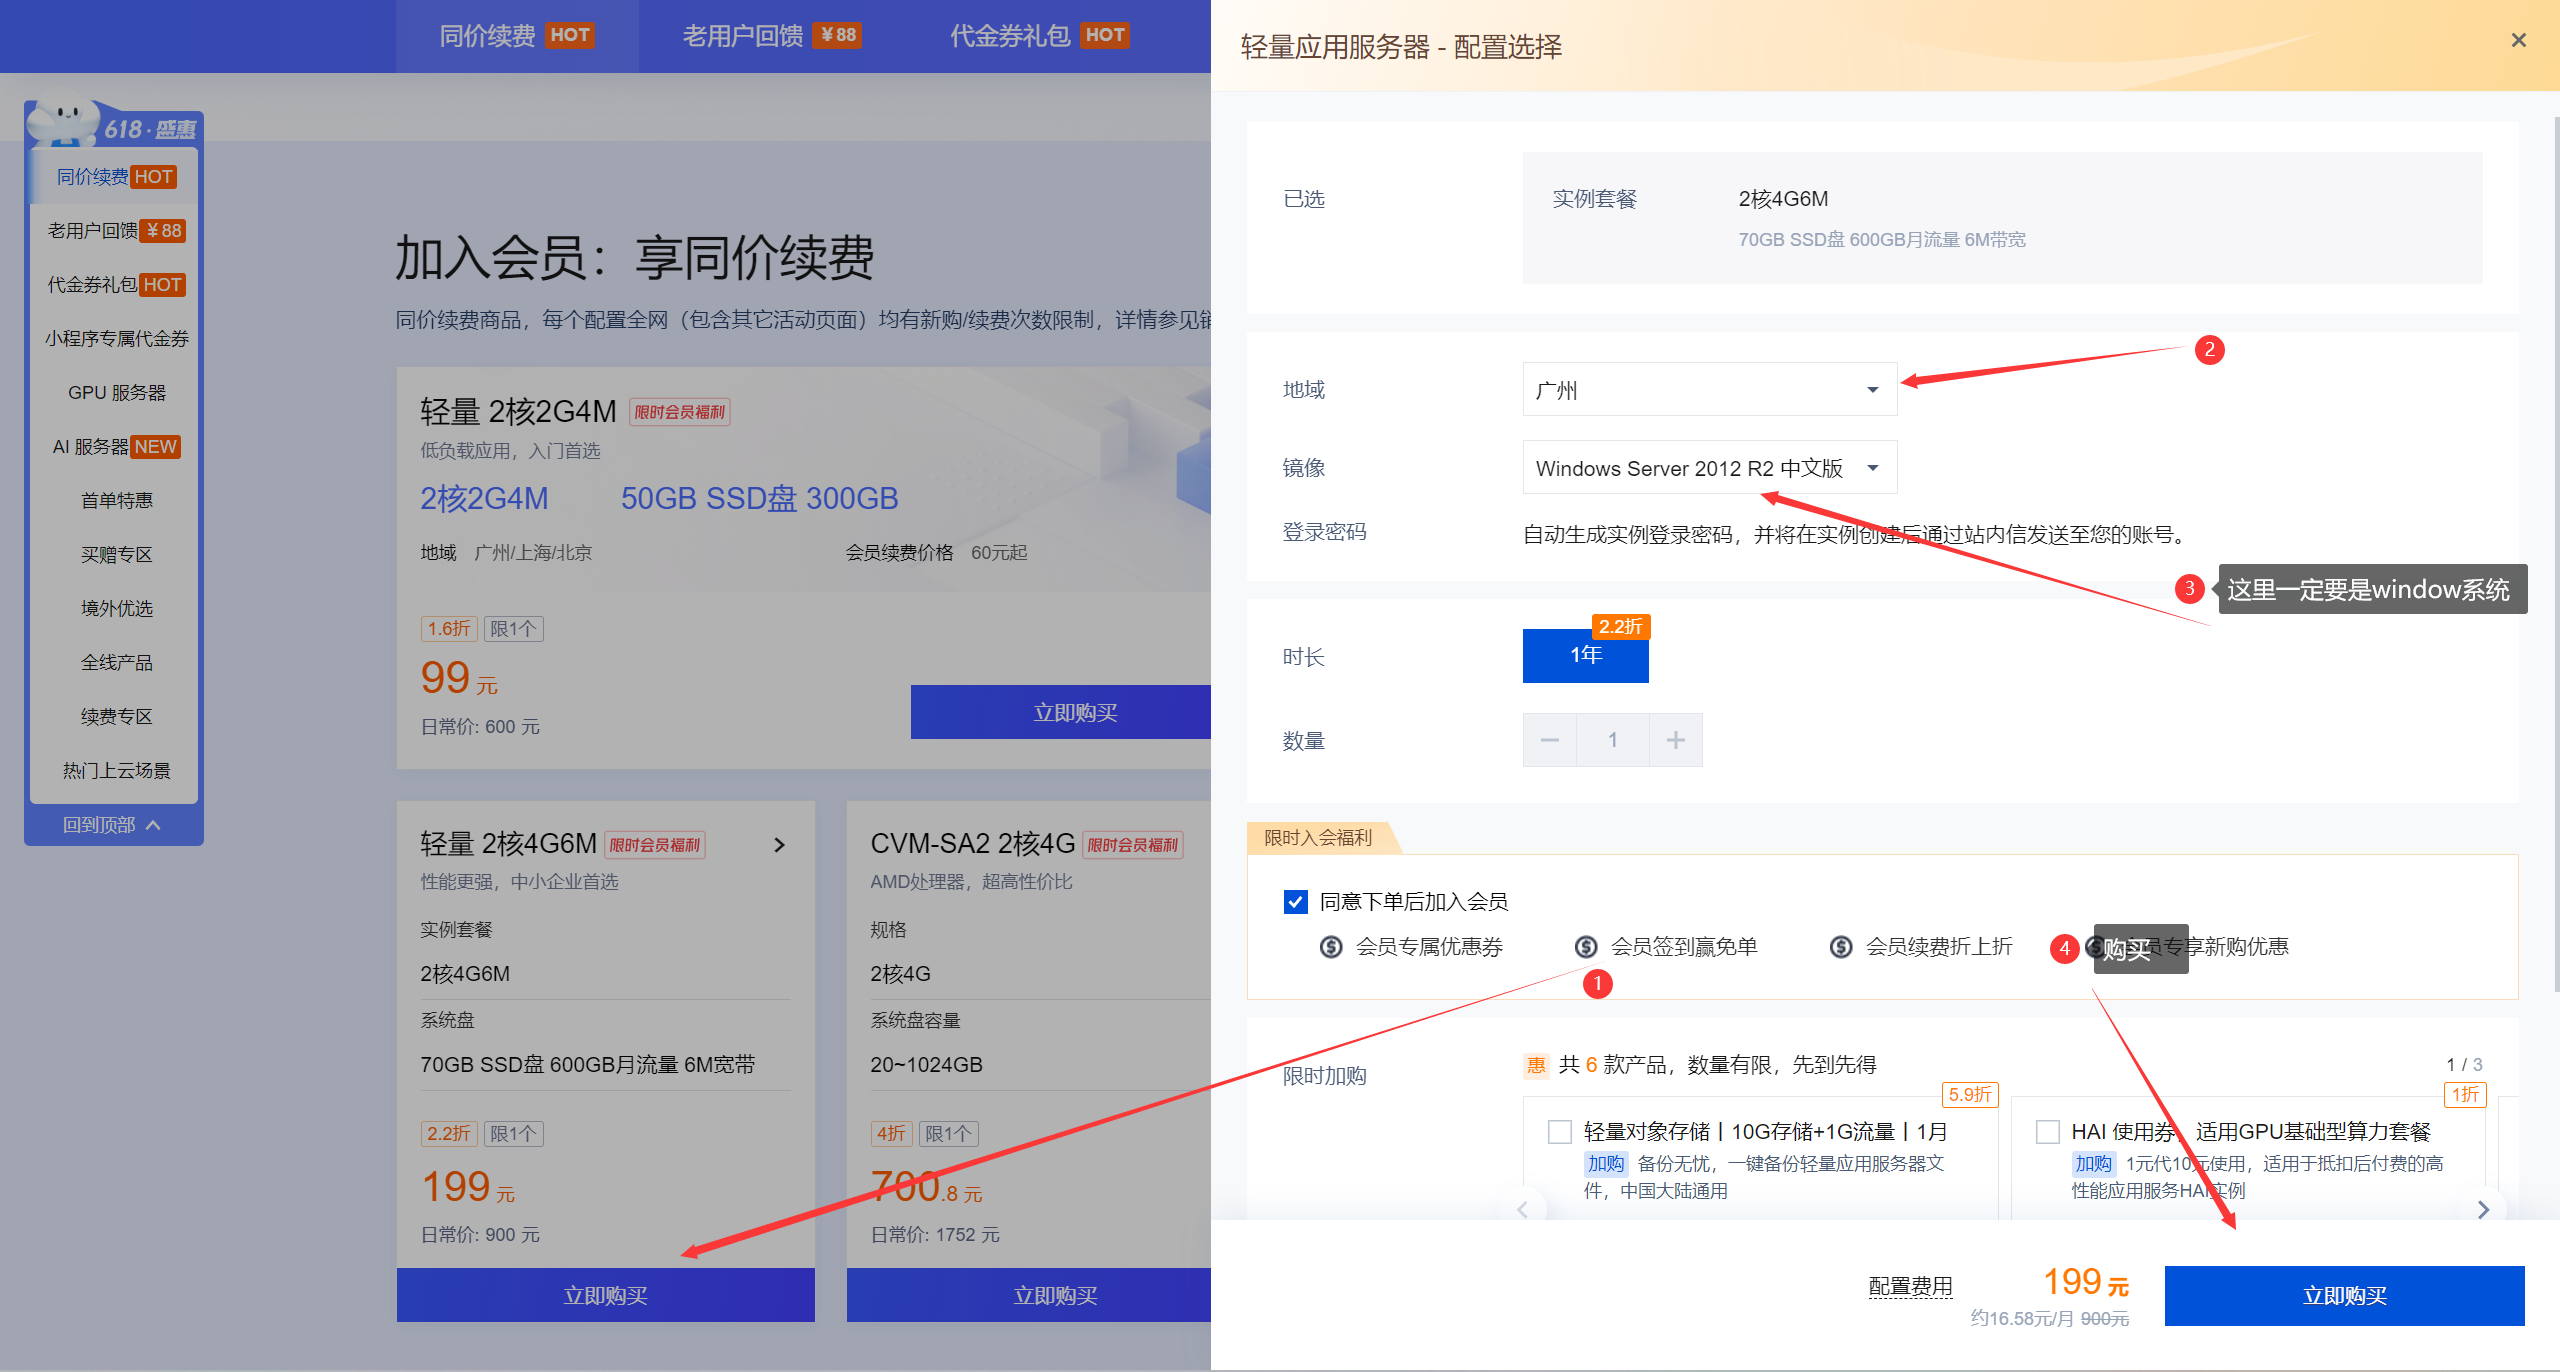This screenshot has height=1372, width=2560.
Task: Click the 会员续费折上折 coin icon
Action: pyautogui.click(x=1841, y=946)
